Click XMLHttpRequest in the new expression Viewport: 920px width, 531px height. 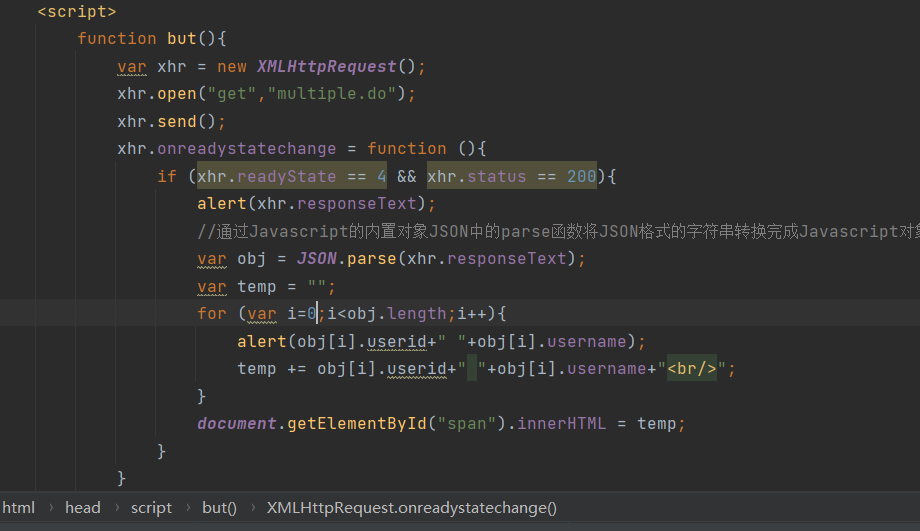click(327, 66)
